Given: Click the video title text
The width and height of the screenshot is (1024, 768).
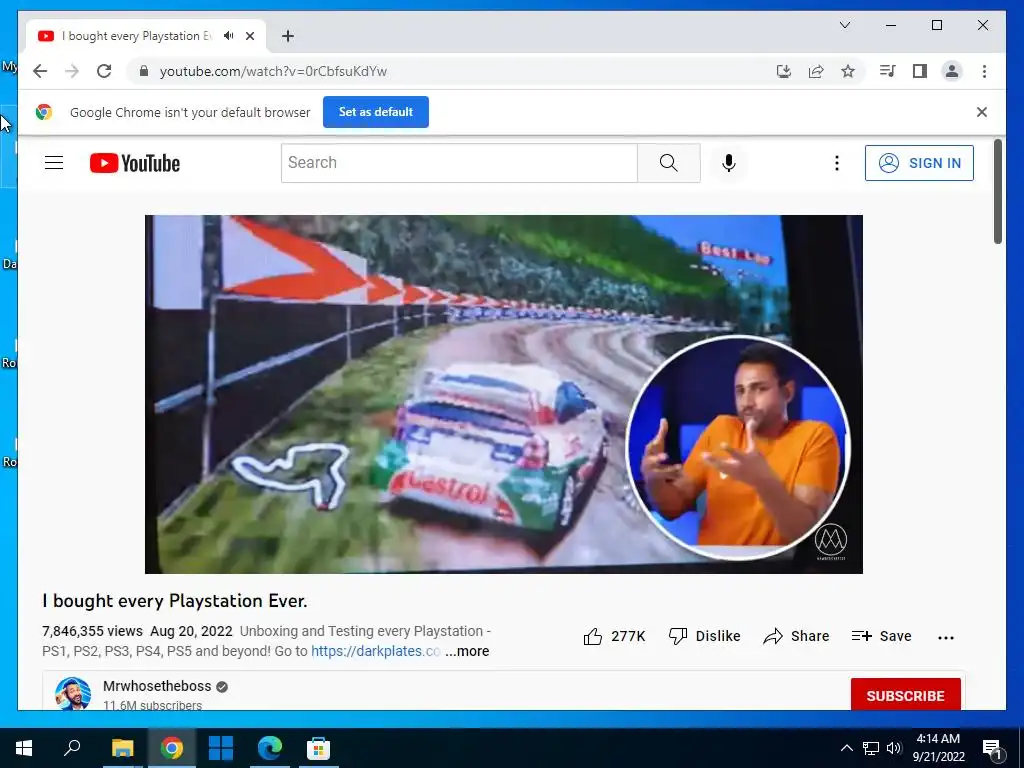Looking at the screenshot, I should pyautogui.click(x=174, y=601).
